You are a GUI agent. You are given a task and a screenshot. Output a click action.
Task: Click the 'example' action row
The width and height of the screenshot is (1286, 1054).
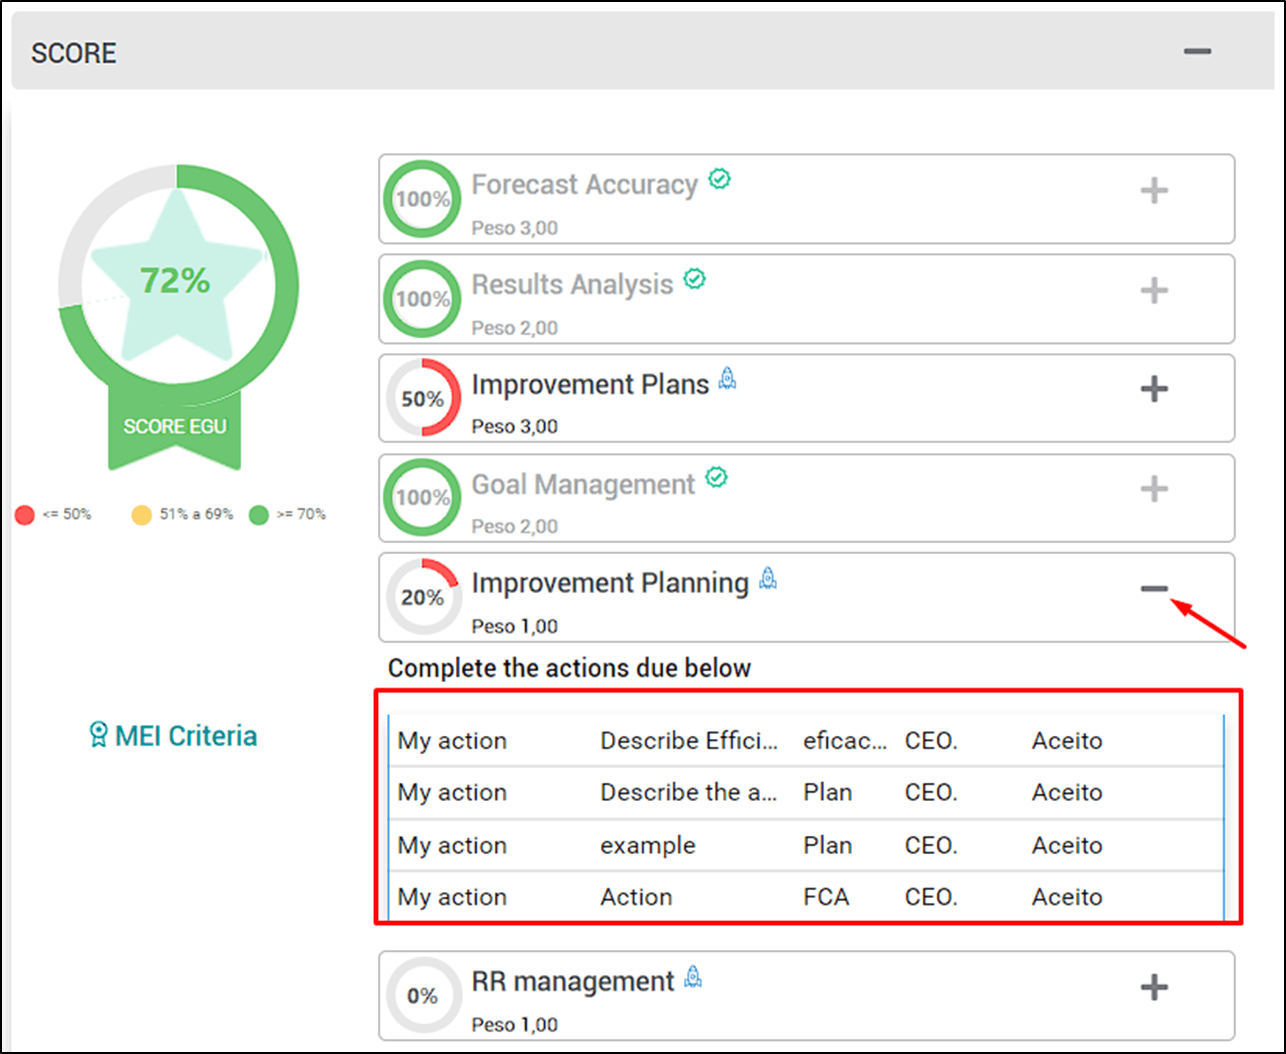pos(806,845)
